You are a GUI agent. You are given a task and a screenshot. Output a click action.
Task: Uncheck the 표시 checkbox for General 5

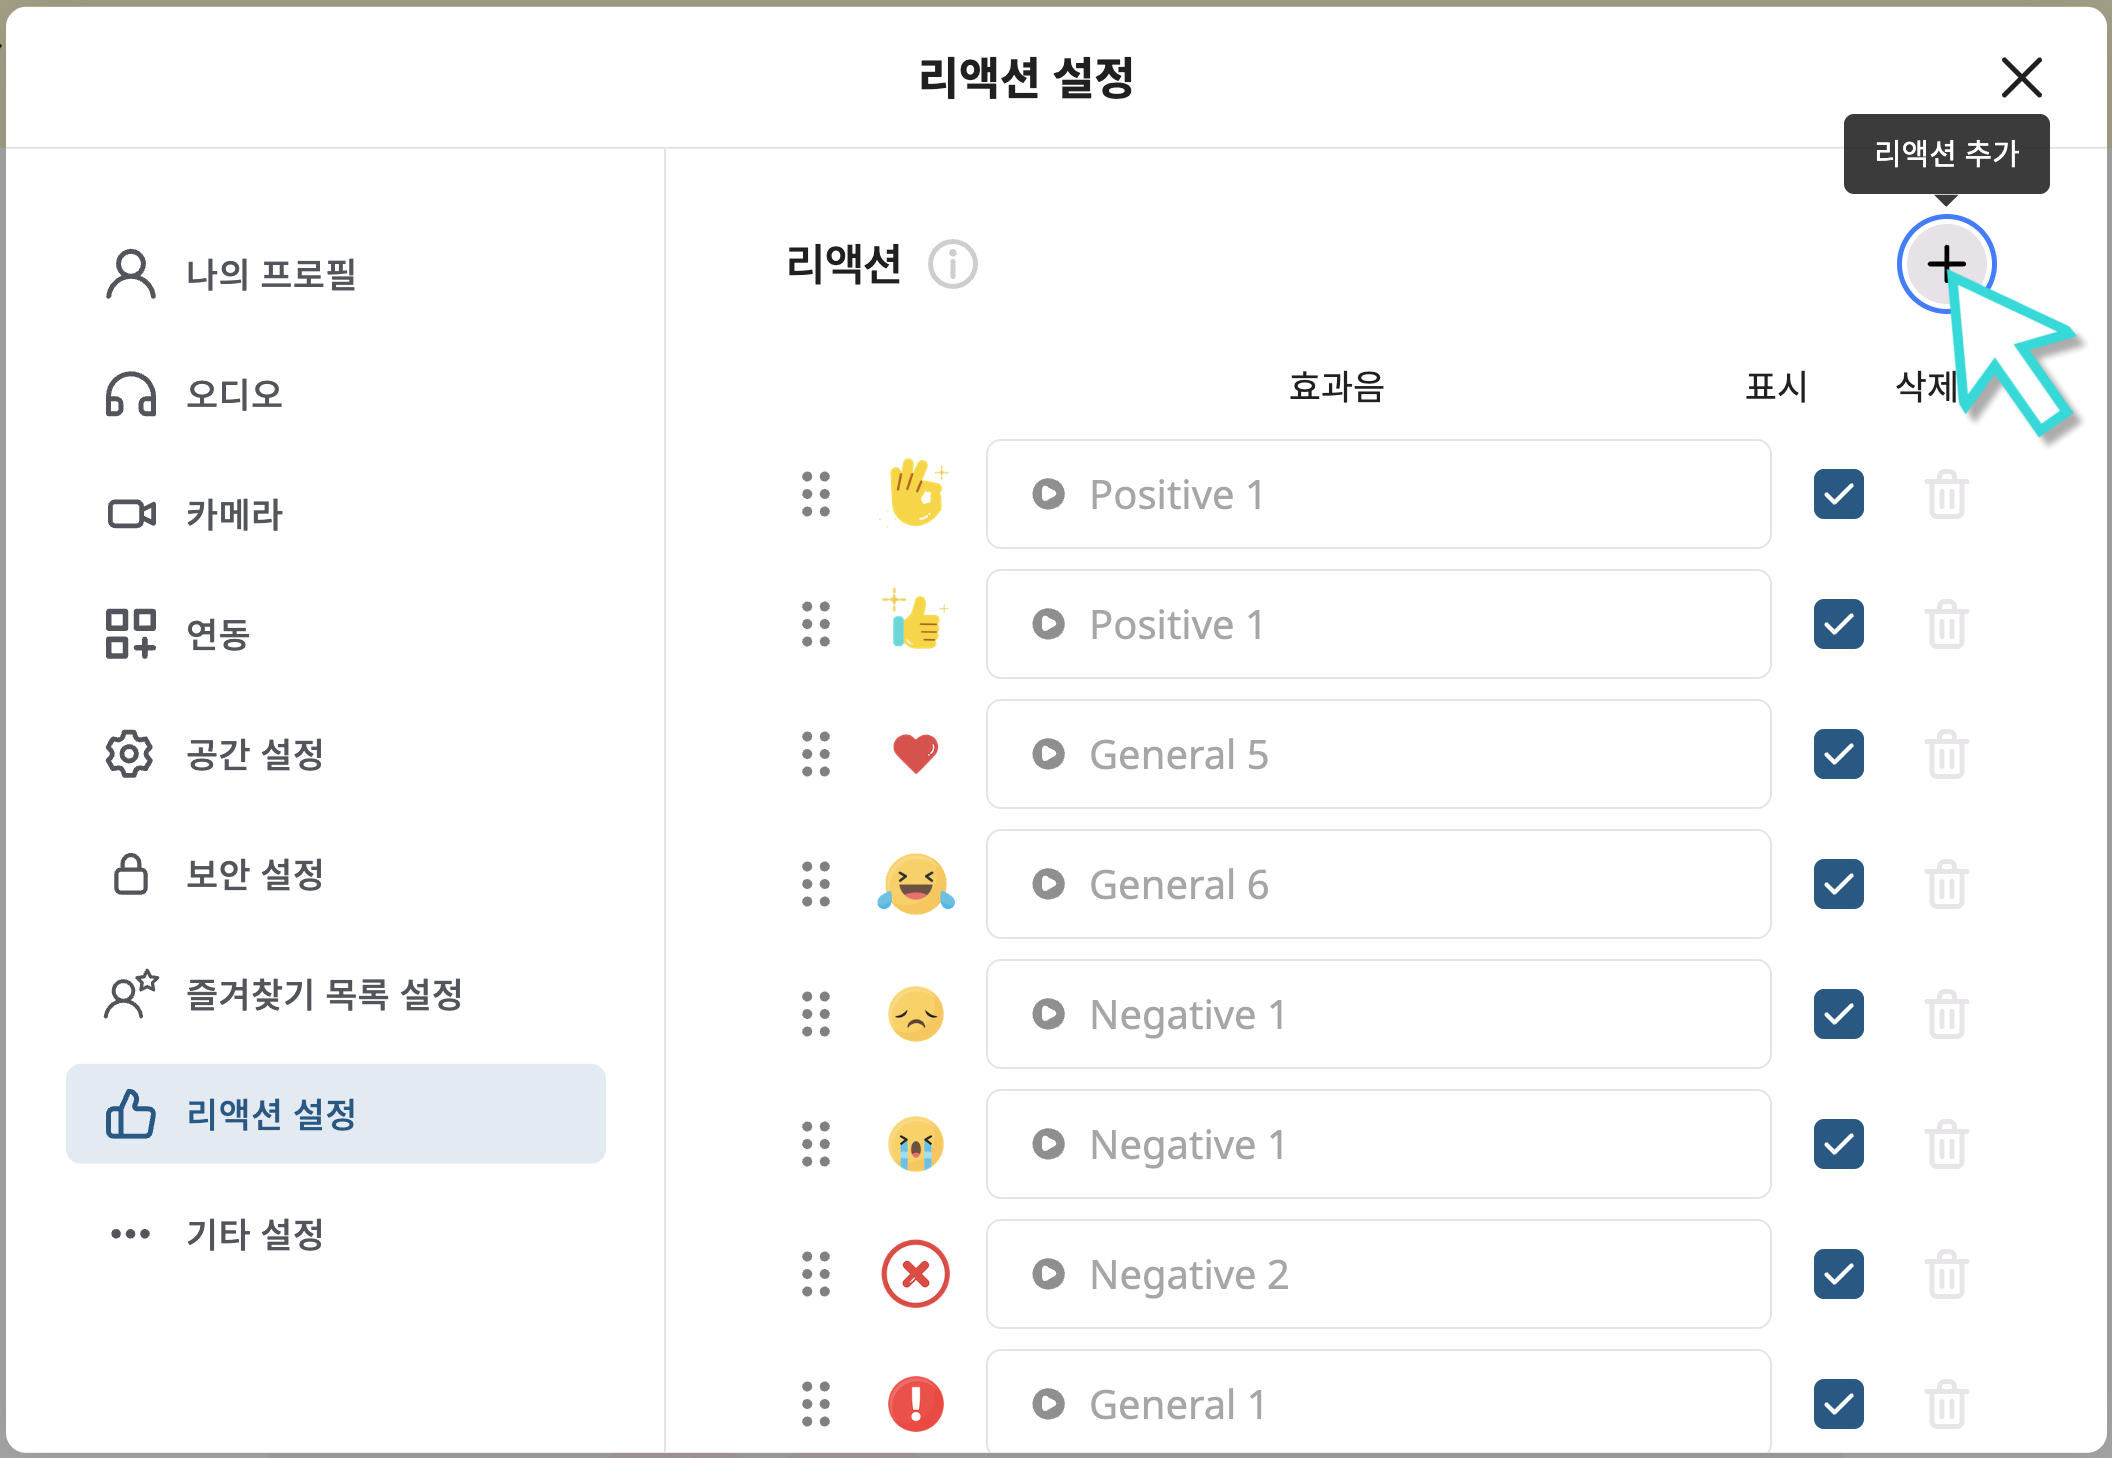point(1838,755)
